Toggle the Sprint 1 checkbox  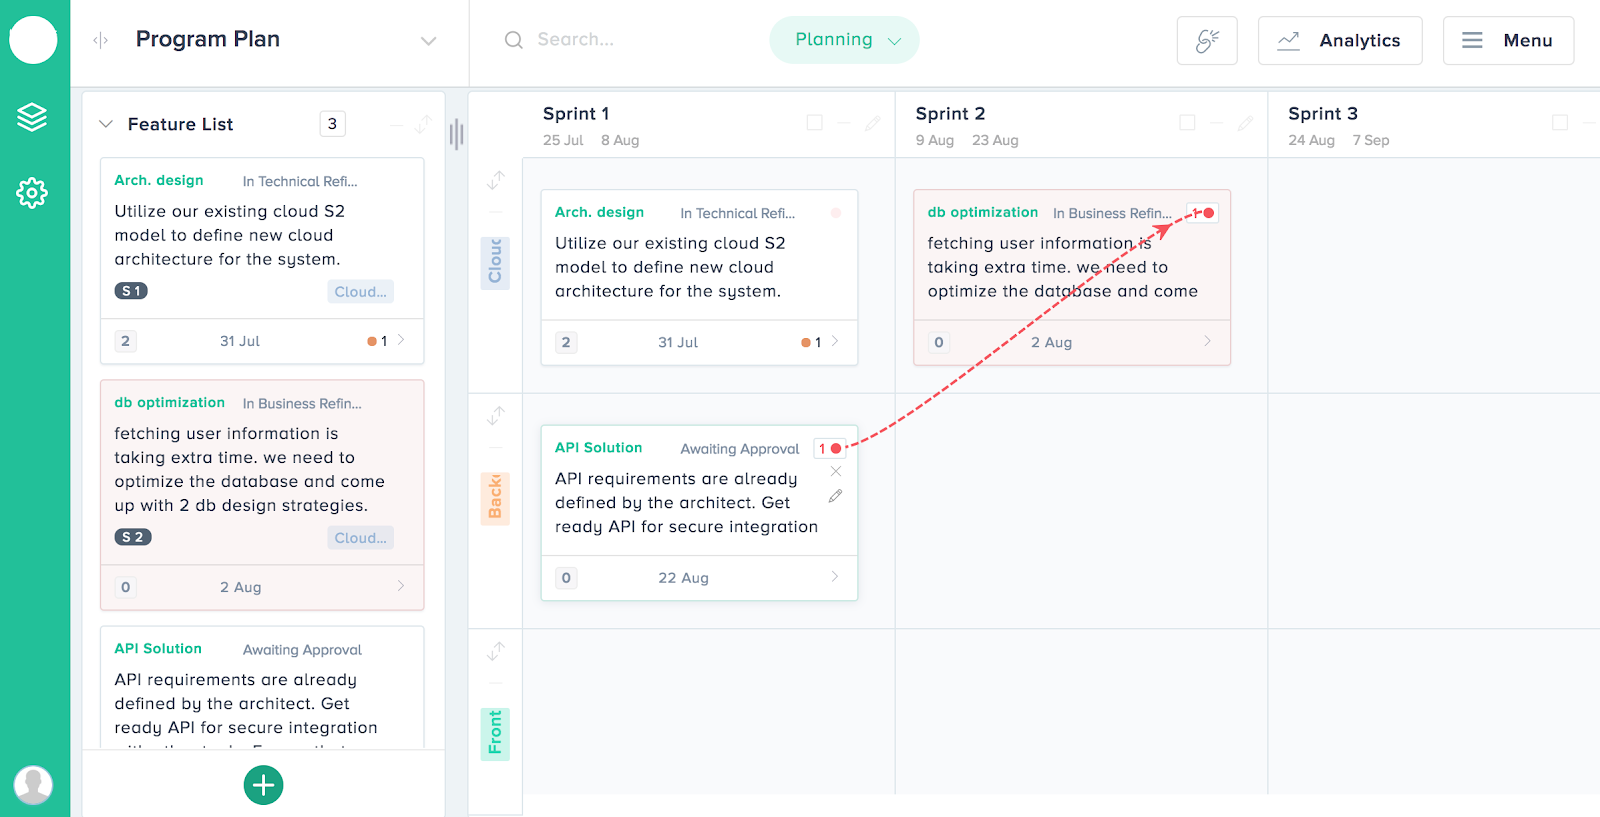click(x=814, y=122)
